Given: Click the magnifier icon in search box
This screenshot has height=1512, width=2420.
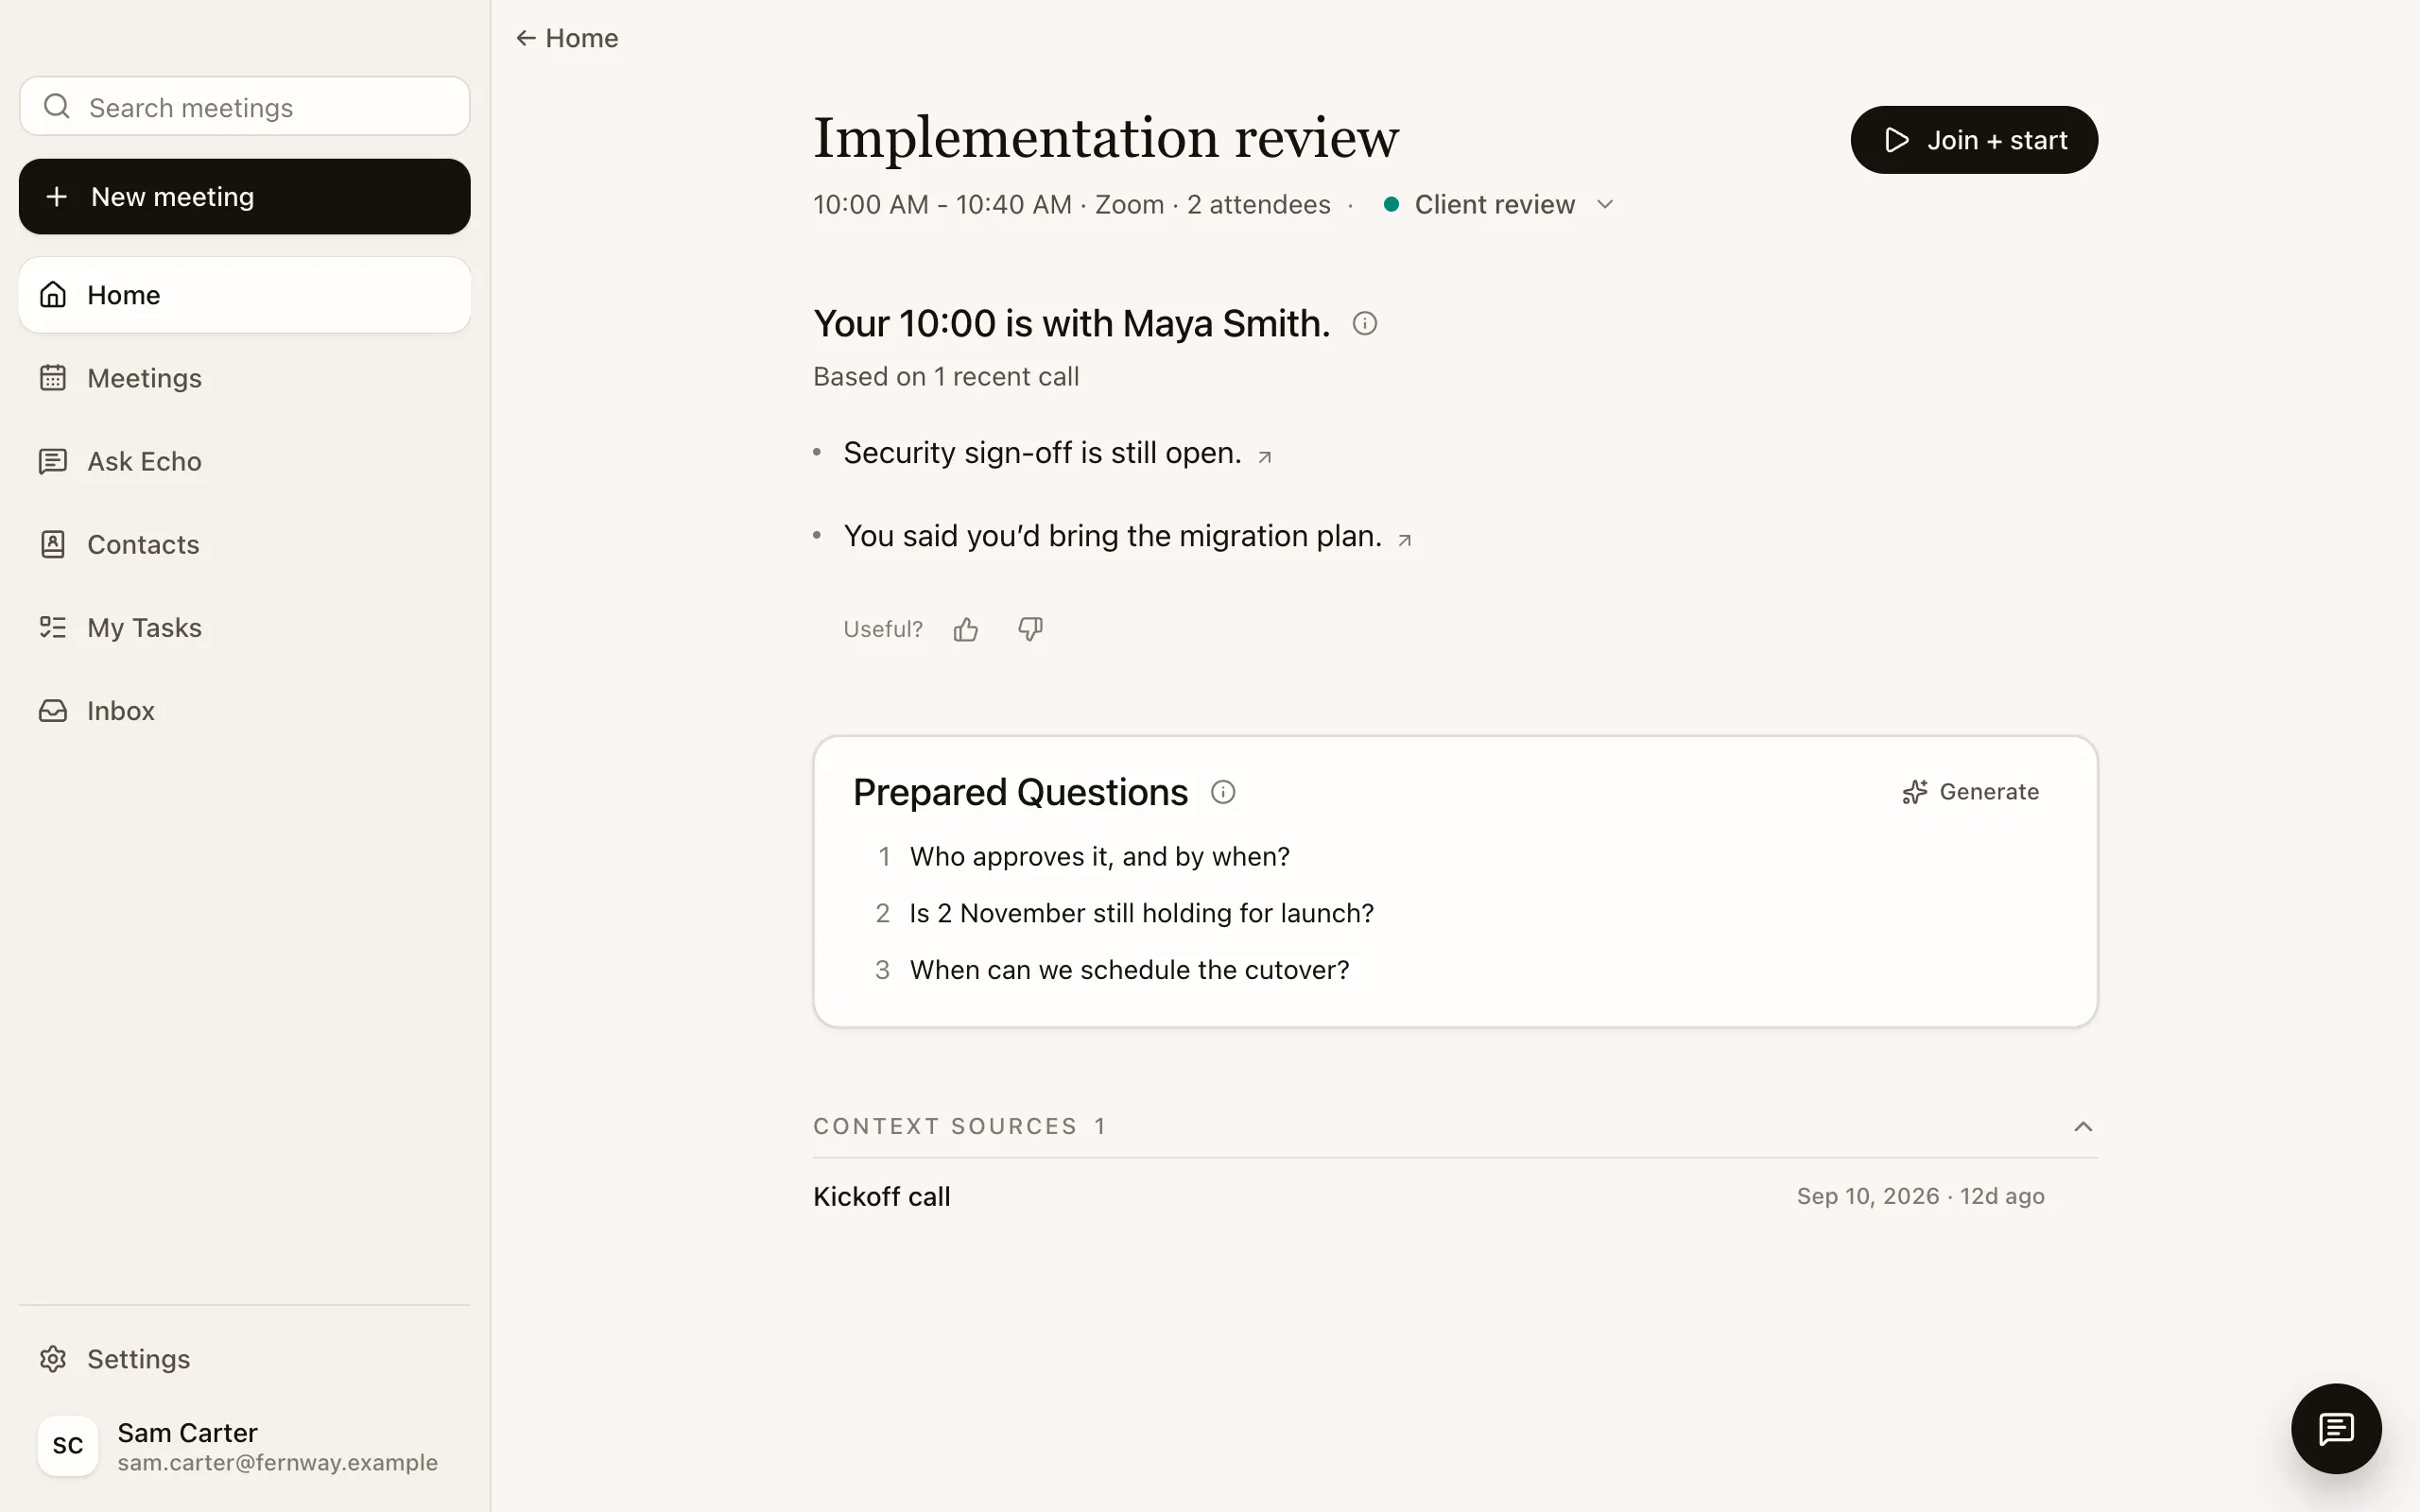Looking at the screenshot, I should pyautogui.click(x=57, y=106).
